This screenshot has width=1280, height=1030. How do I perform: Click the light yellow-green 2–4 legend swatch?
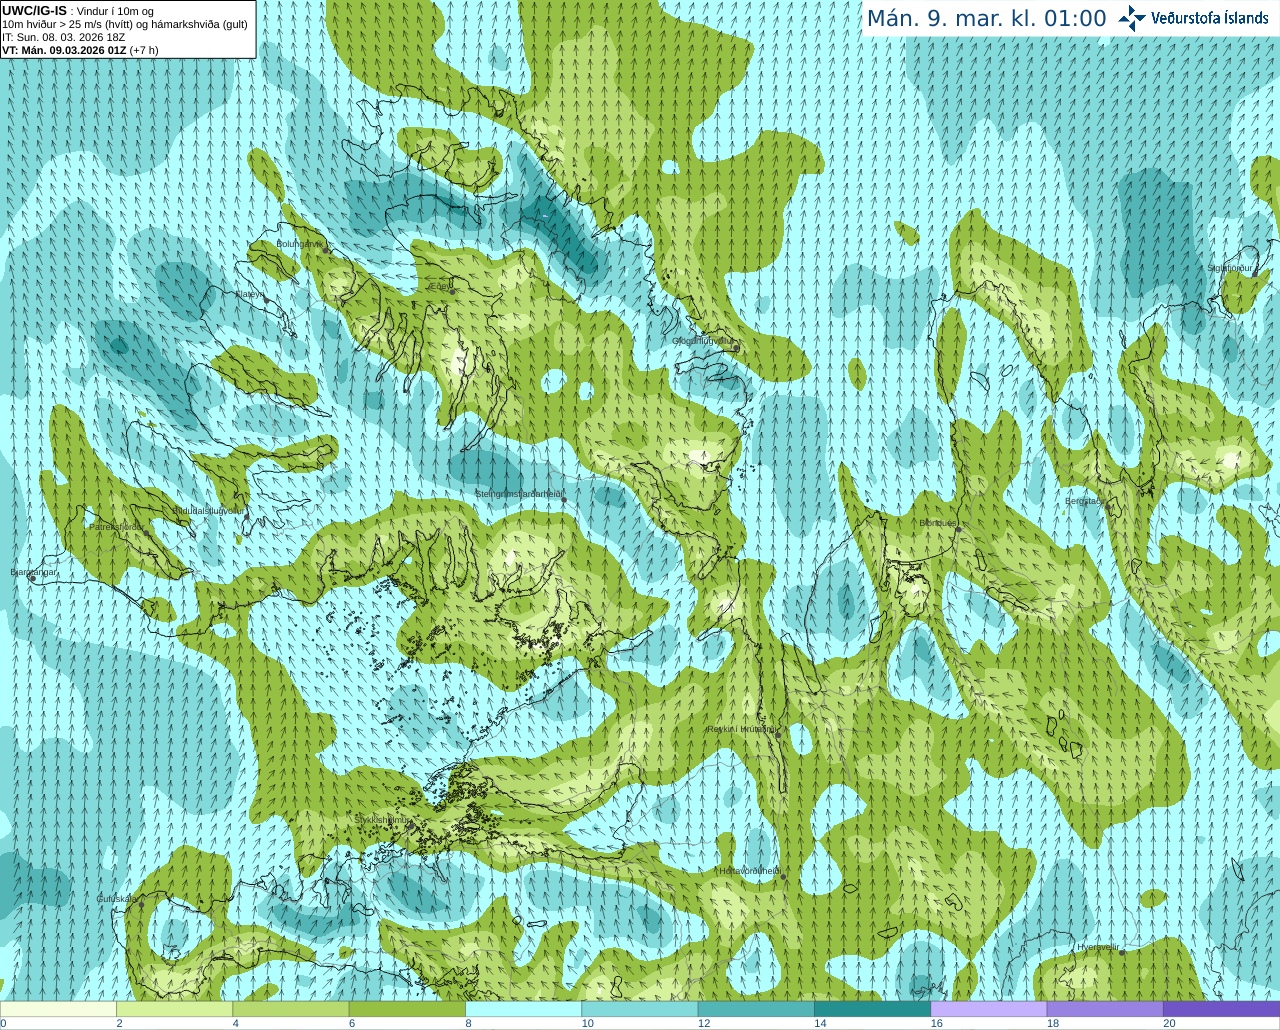(174, 1009)
